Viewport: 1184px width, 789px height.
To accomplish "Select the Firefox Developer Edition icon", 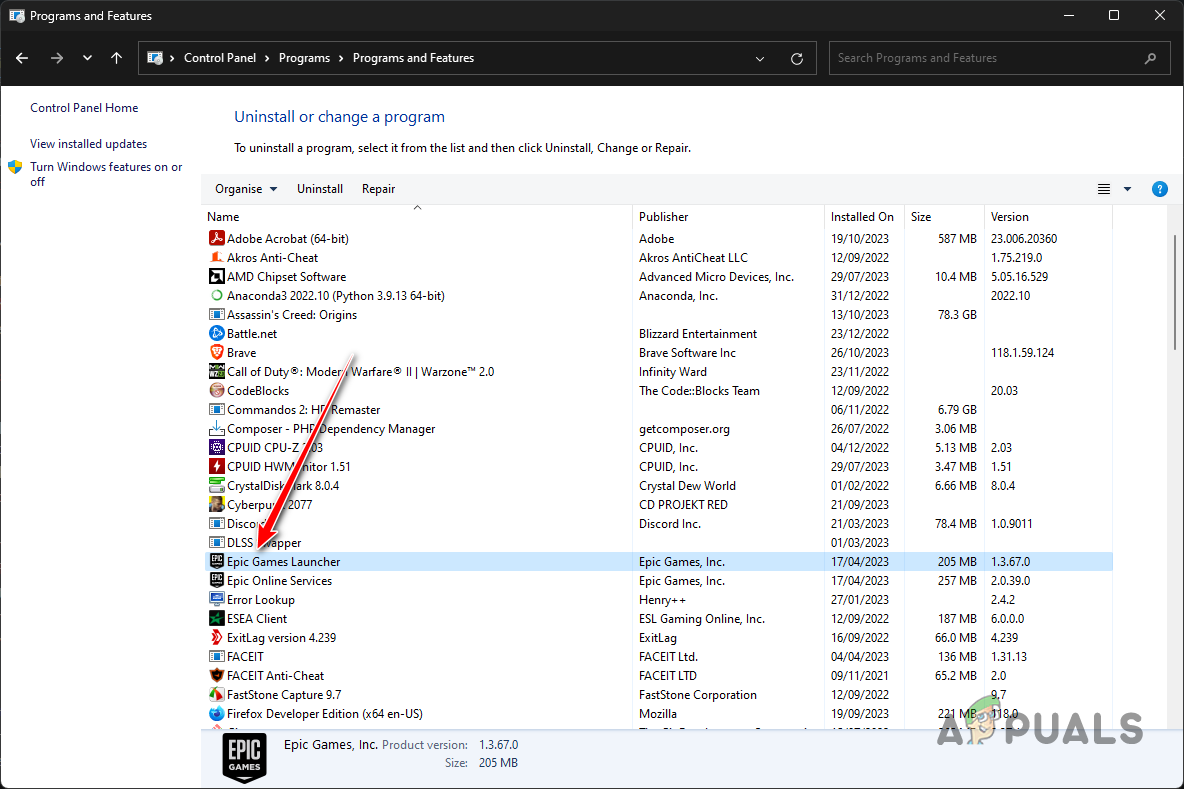I will pyautogui.click(x=217, y=713).
